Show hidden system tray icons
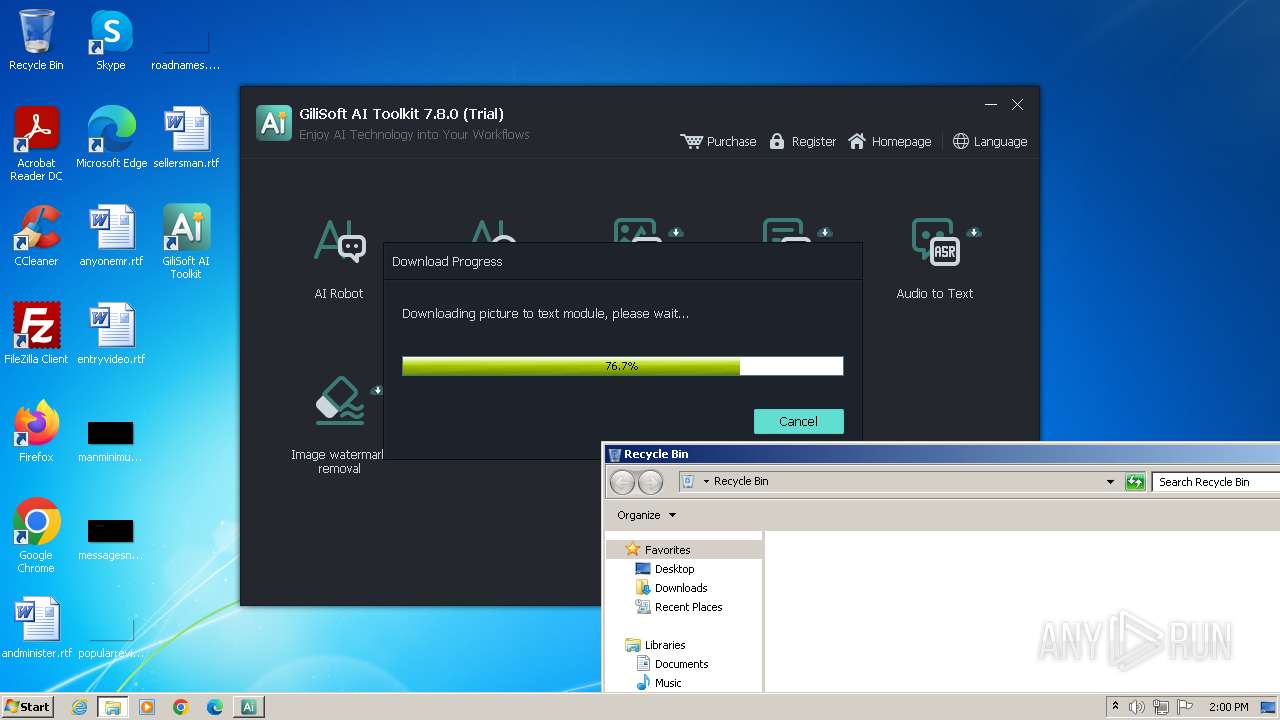The width and height of the screenshot is (1280, 720). click(x=1115, y=707)
